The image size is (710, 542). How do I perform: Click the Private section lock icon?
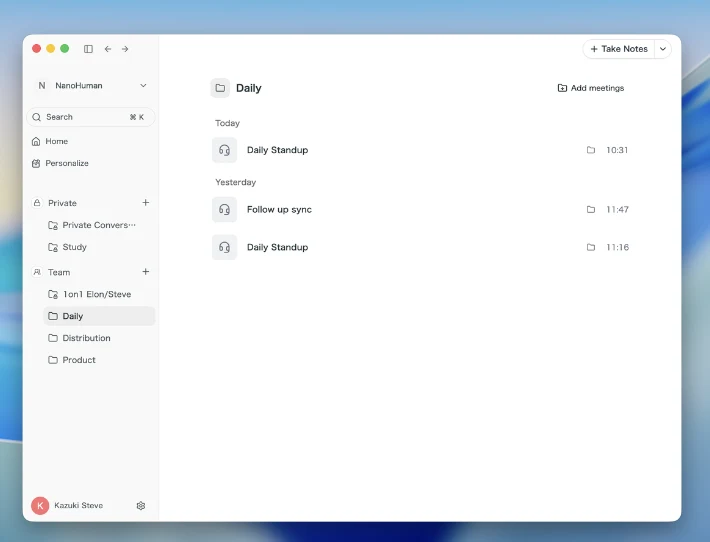click(37, 203)
